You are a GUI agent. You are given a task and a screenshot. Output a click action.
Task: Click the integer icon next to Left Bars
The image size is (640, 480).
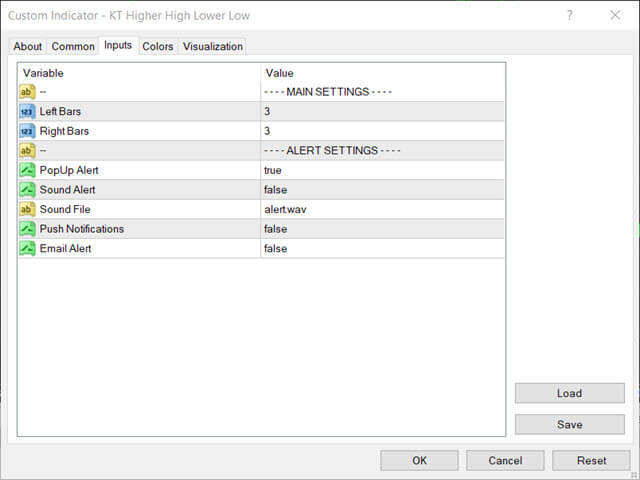pyautogui.click(x=27, y=111)
